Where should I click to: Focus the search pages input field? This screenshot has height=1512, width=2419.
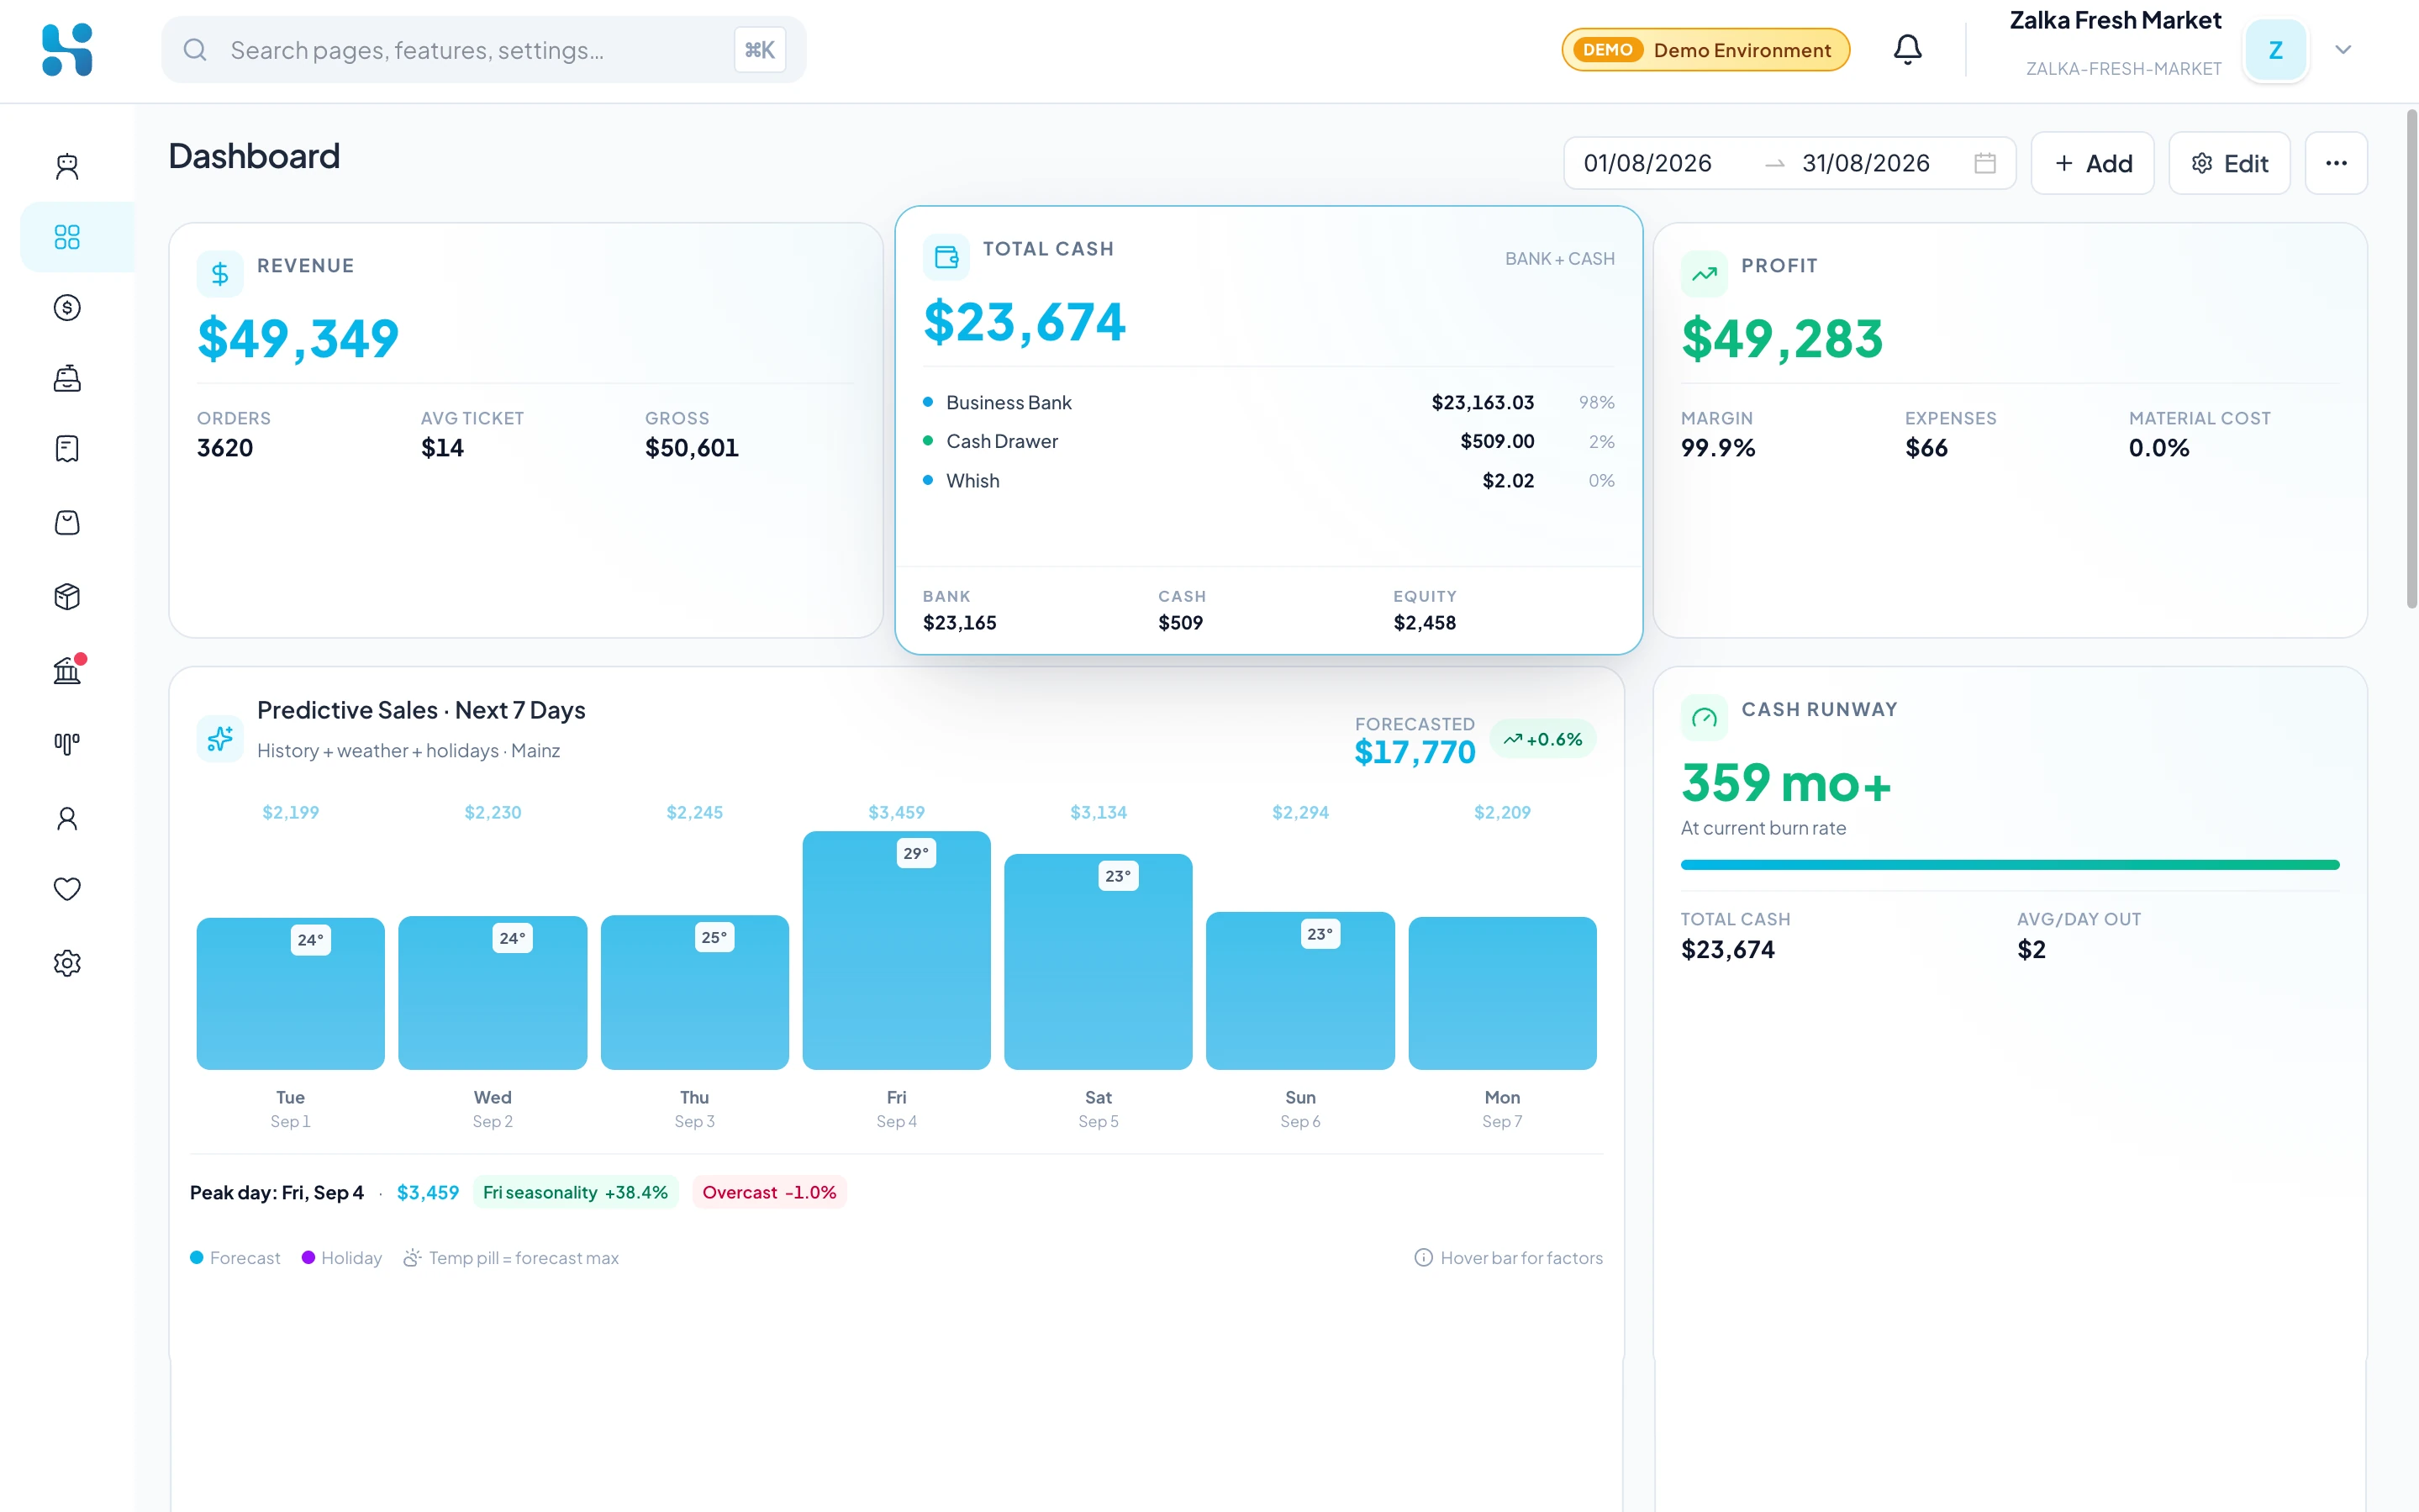click(x=483, y=50)
